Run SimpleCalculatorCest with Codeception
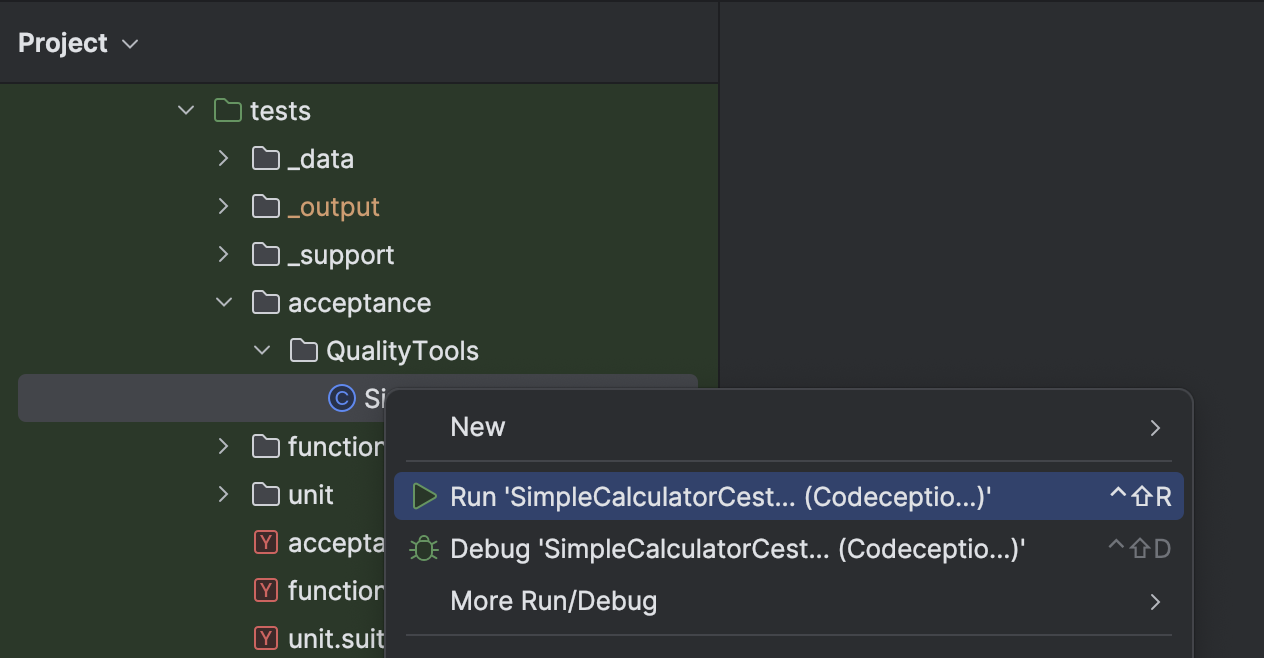Image resolution: width=1264 pixels, height=658 pixels. [720, 497]
